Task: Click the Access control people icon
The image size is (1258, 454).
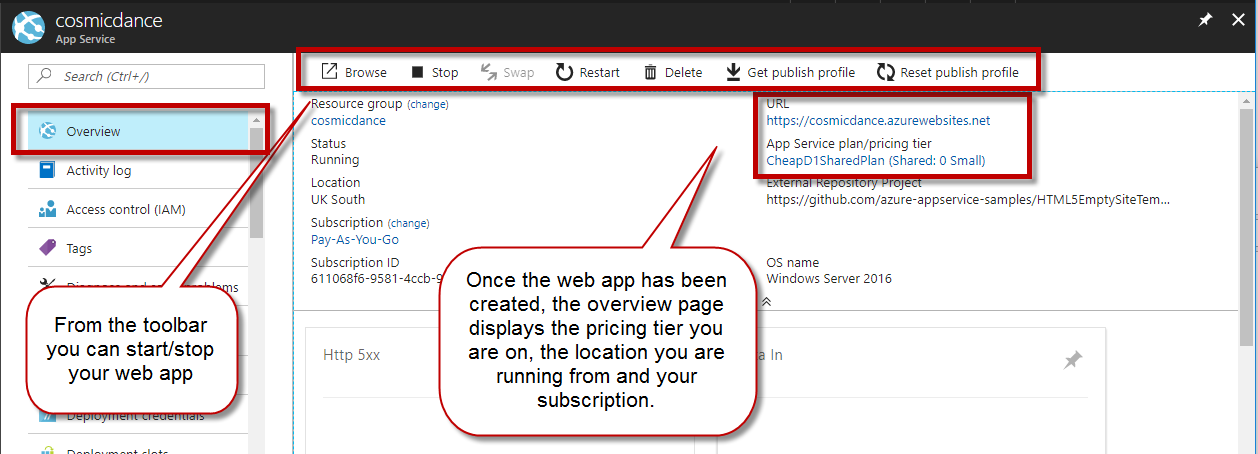Action: pos(47,209)
